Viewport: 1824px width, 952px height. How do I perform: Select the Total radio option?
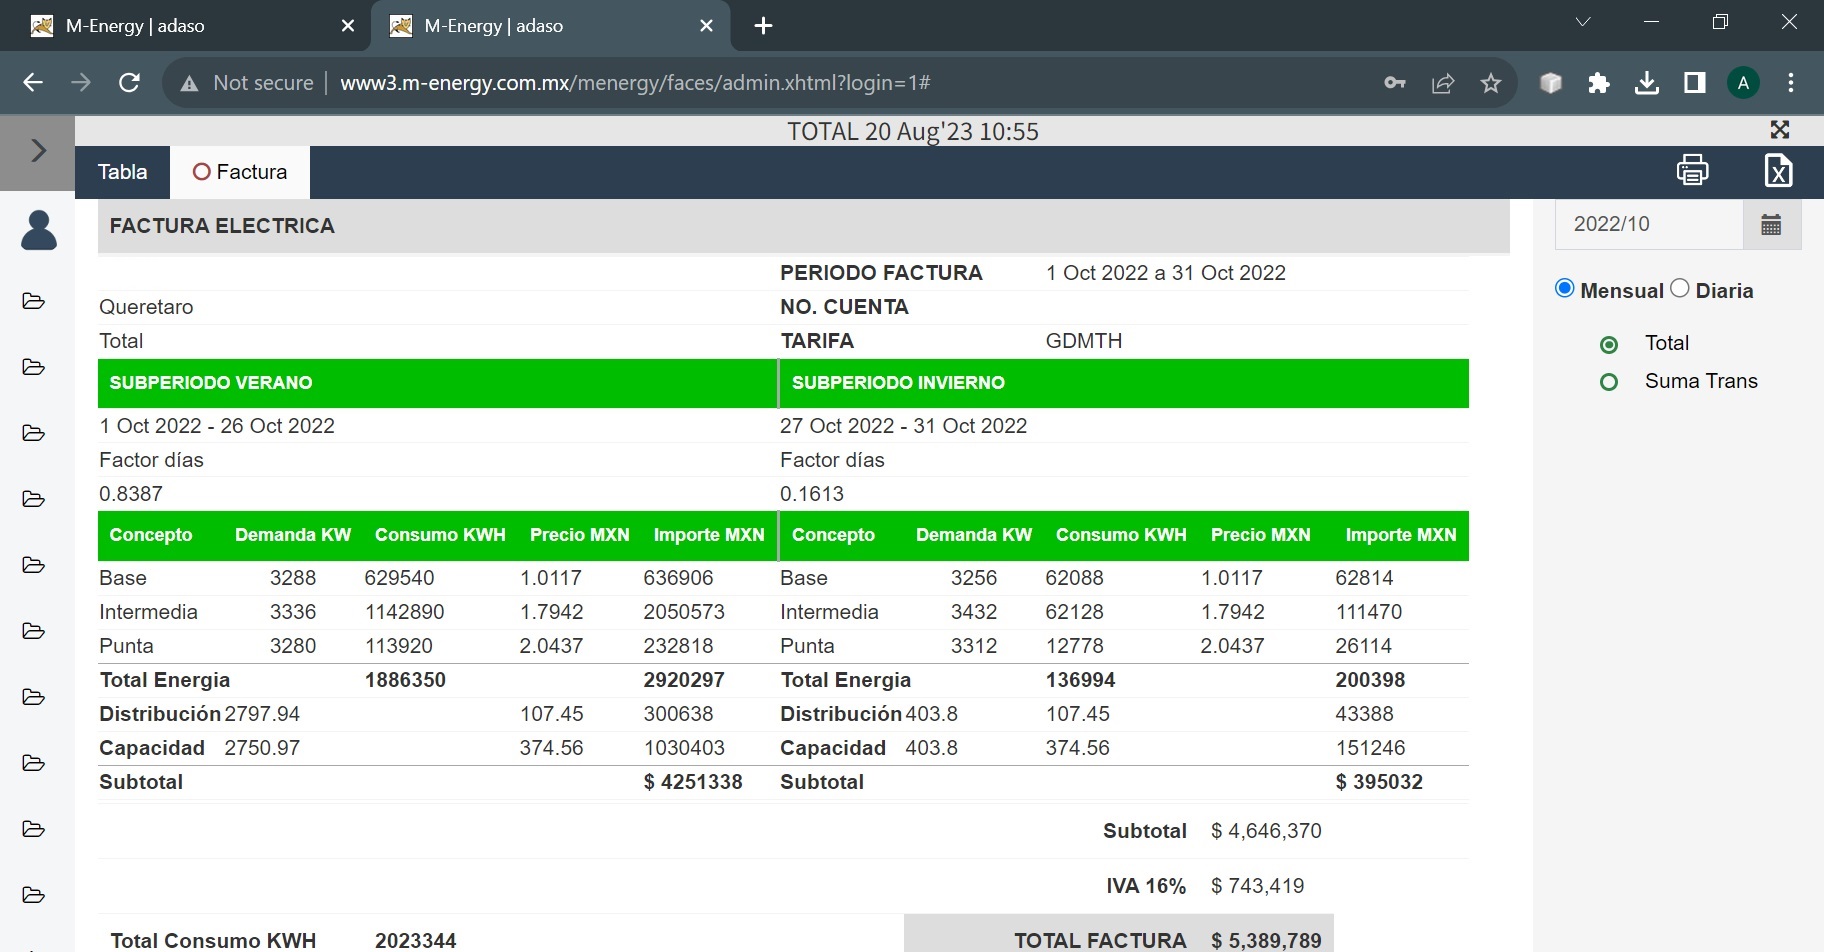(x=1609, y=345)
